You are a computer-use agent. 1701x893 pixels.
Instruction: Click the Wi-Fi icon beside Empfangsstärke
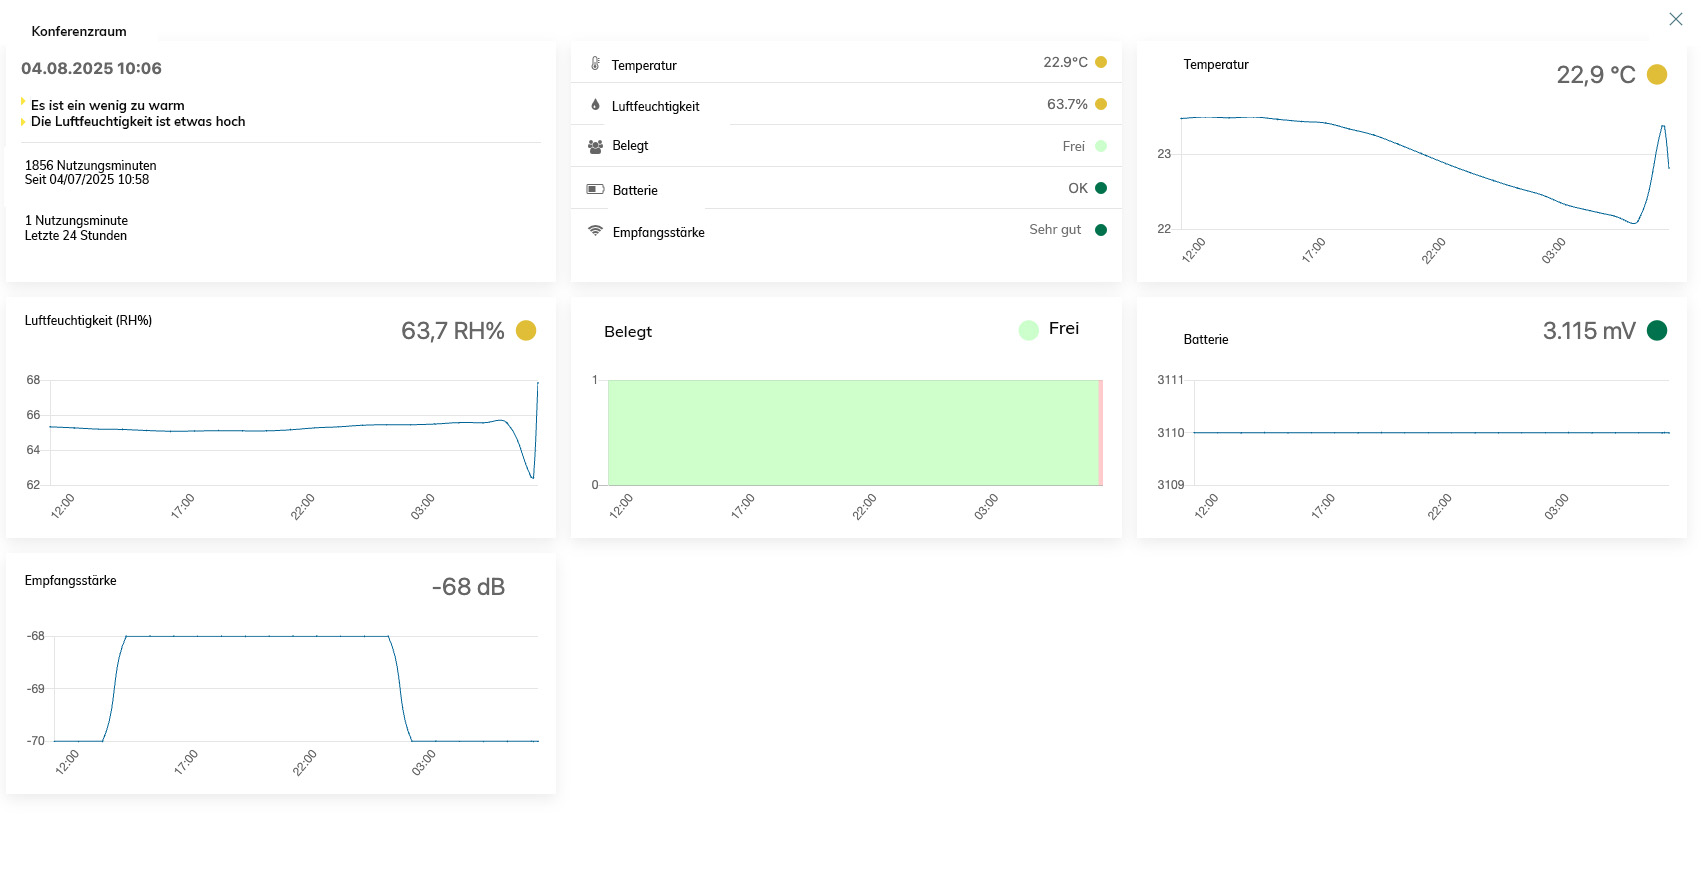[x=595, y=231]
